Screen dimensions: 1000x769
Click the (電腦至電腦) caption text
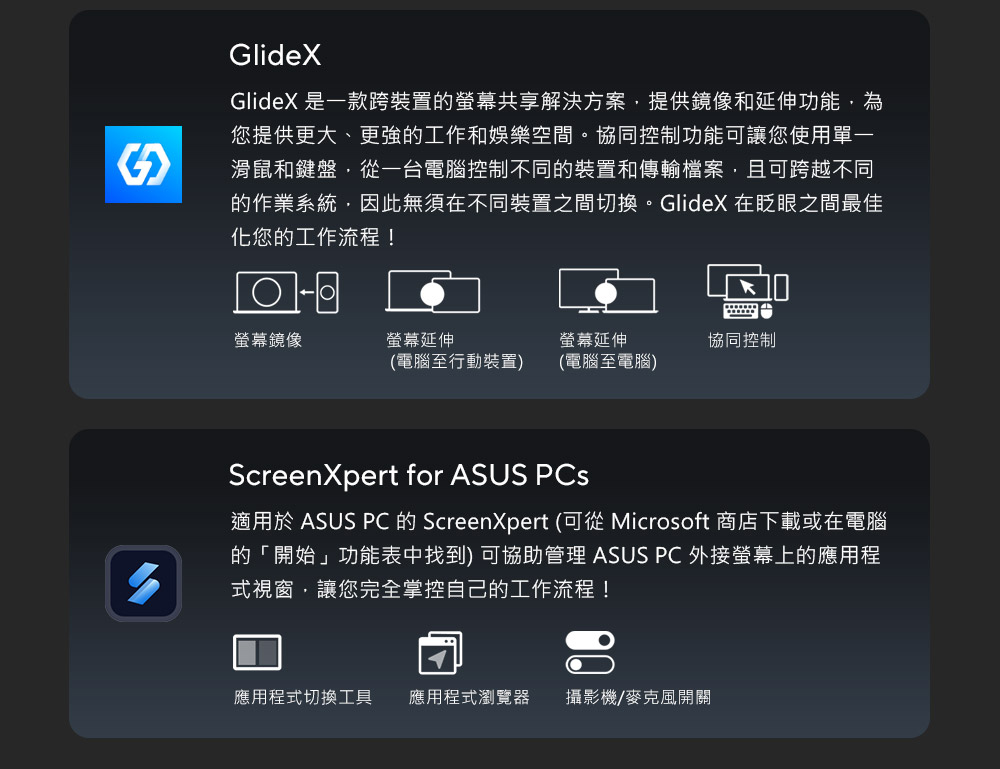point(608,362)
